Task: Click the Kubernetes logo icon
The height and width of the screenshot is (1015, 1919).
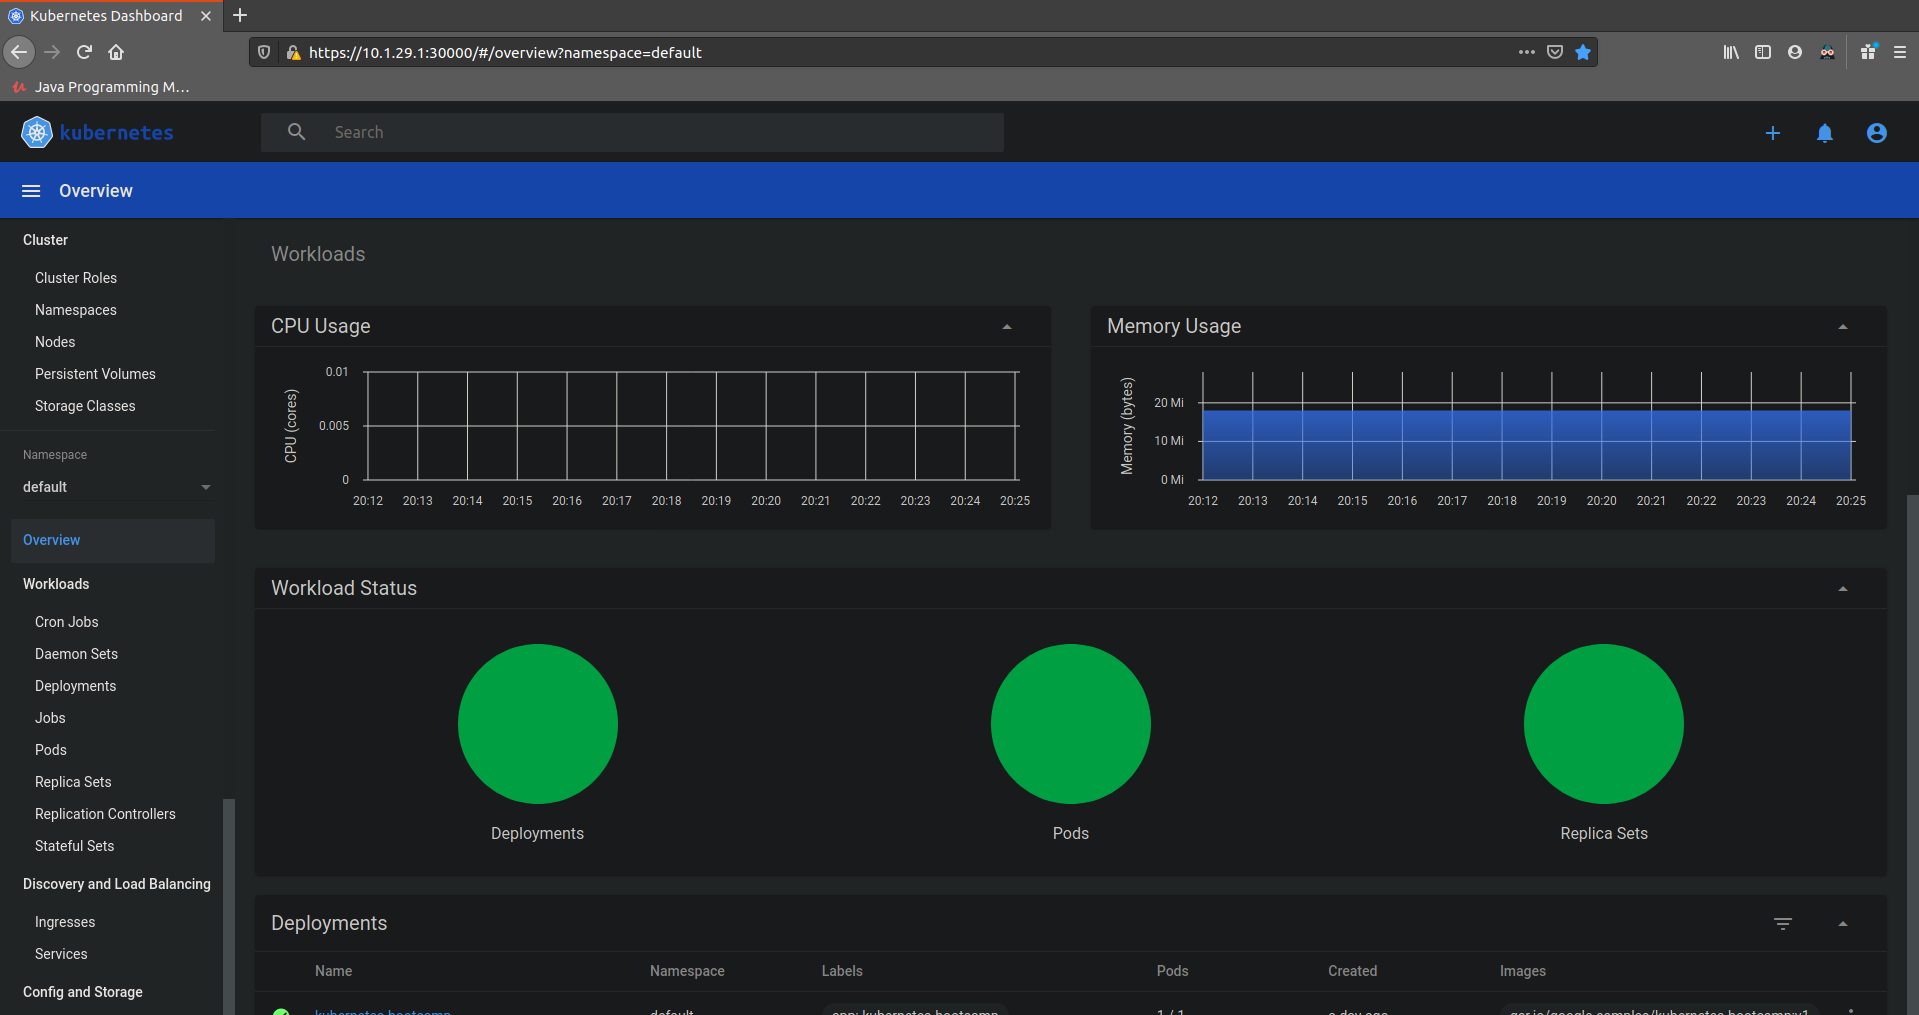Action: [x=37, y=132]
